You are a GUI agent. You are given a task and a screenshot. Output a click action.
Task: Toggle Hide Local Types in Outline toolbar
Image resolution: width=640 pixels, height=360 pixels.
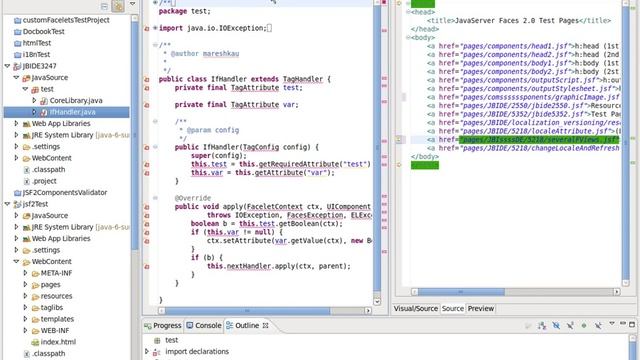click(598, 326)
